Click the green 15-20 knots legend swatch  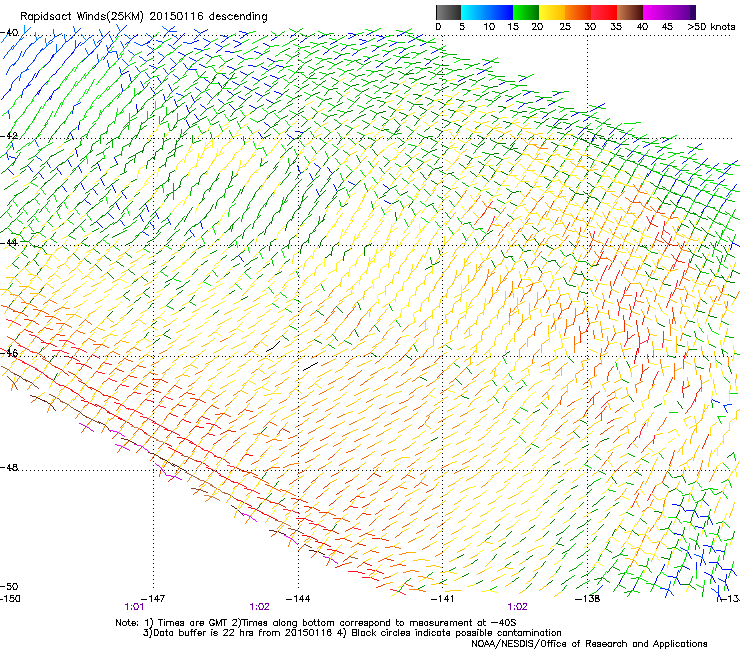coord(526,12)
